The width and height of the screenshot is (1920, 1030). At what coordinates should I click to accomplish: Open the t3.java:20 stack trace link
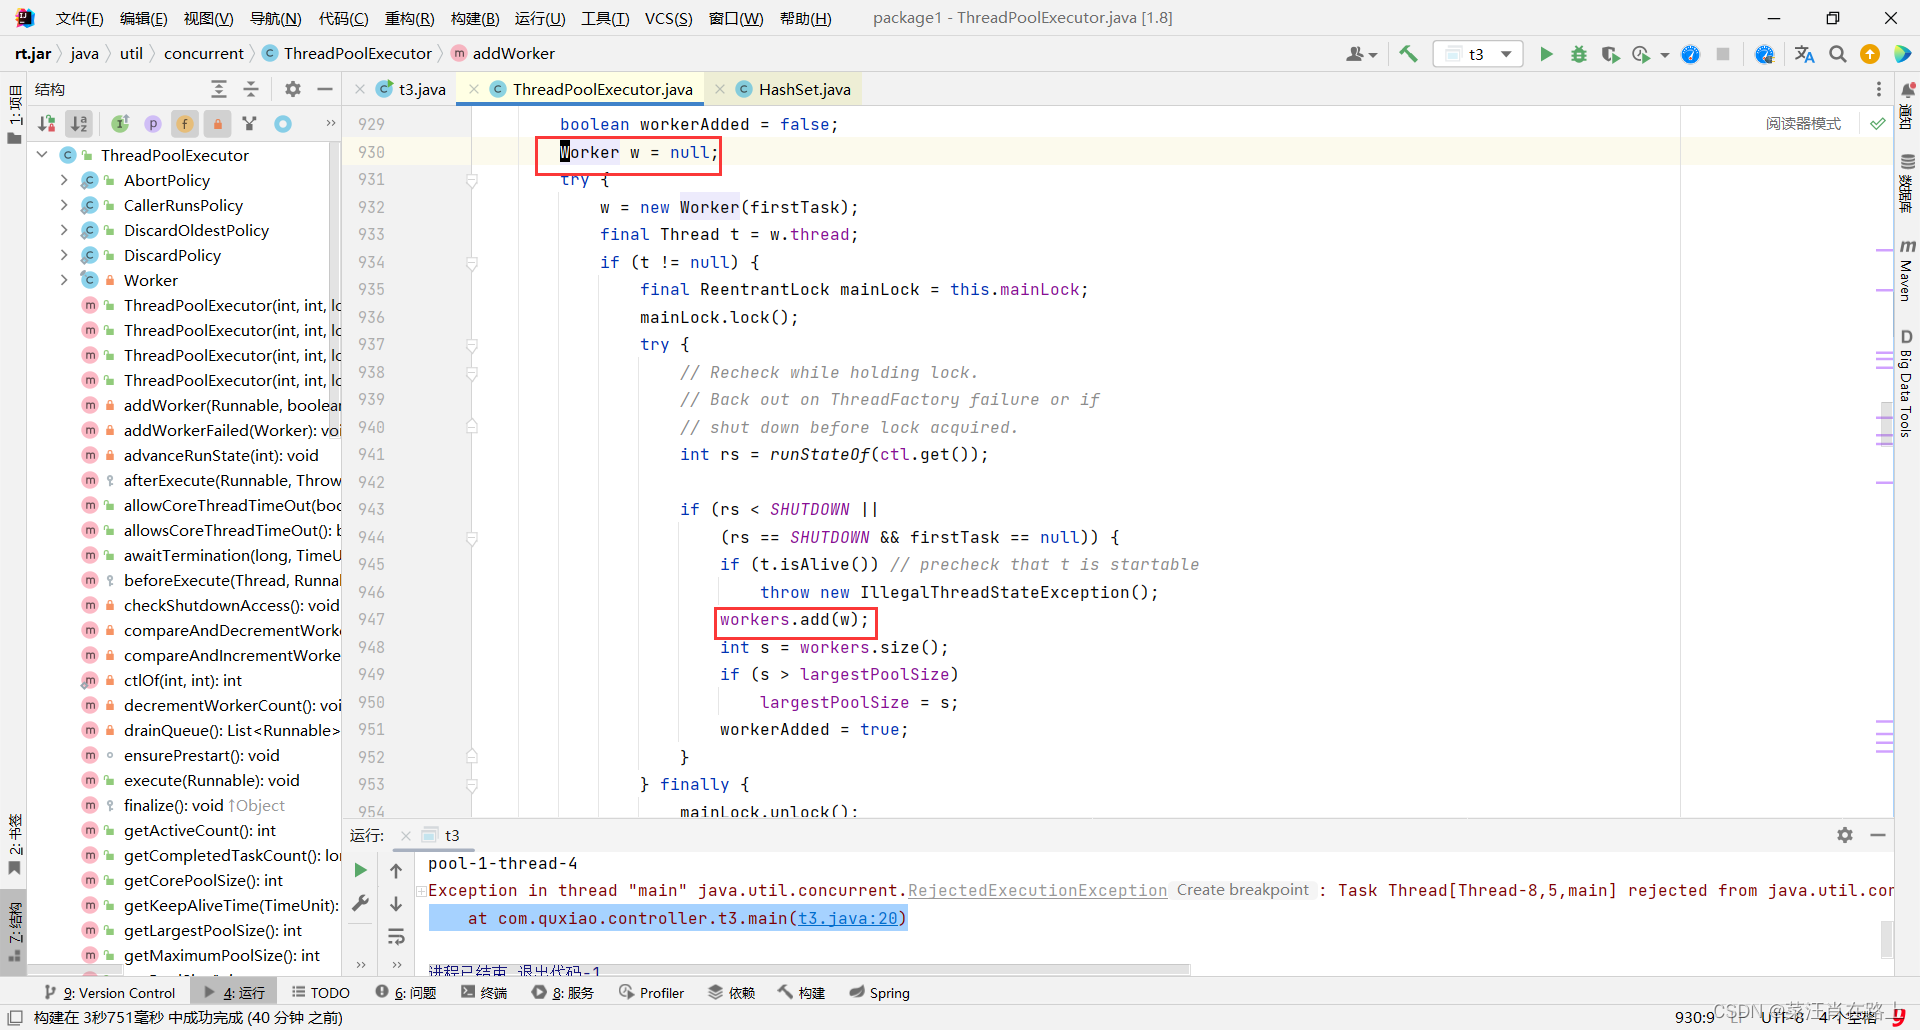pyautogui.click(x=848, y=918)
